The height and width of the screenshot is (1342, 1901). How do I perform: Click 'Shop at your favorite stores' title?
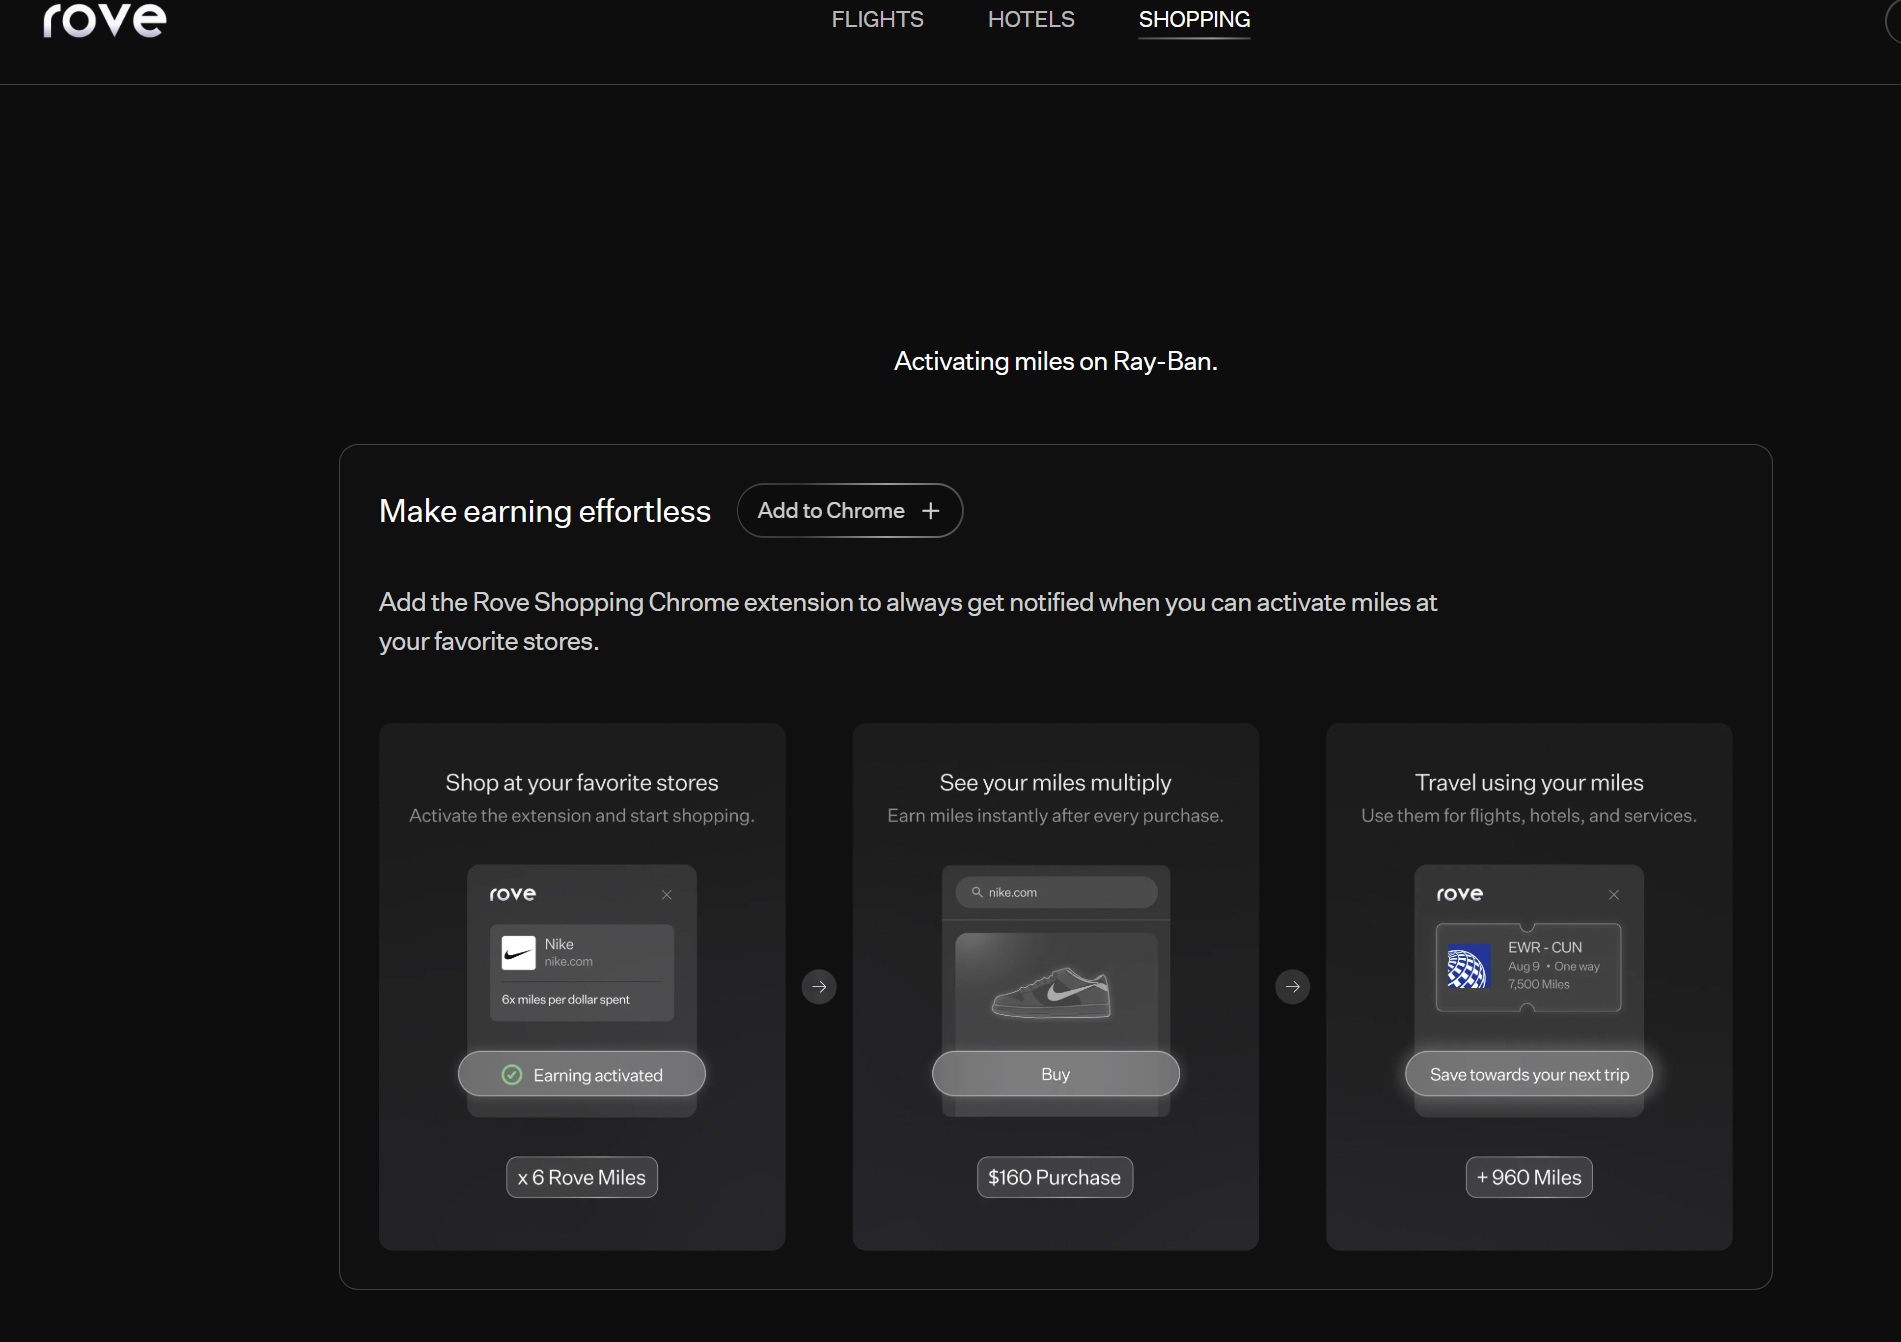(x=582, y=783)
